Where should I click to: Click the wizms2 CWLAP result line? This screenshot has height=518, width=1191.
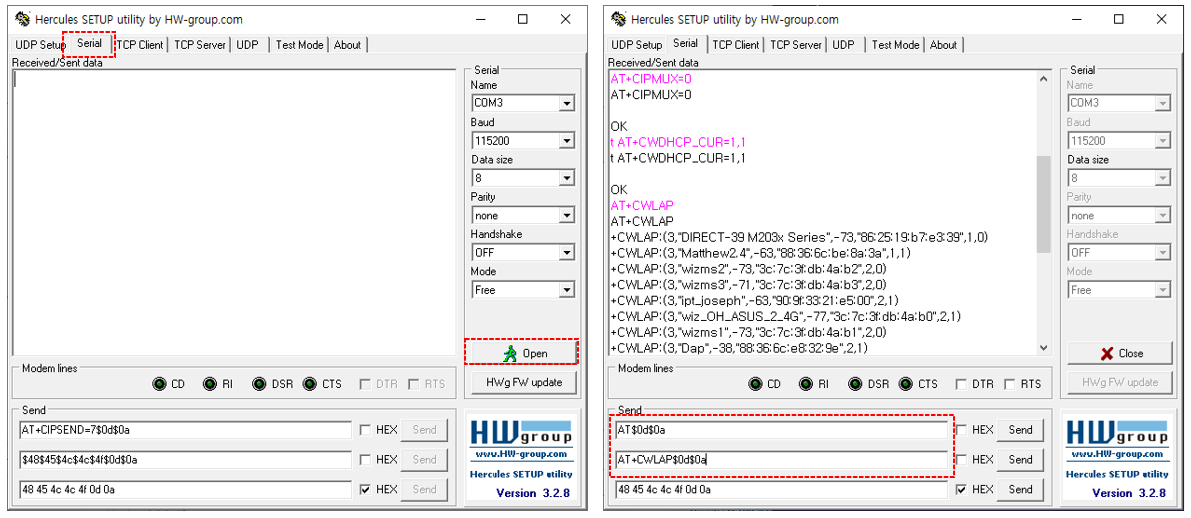749,269
